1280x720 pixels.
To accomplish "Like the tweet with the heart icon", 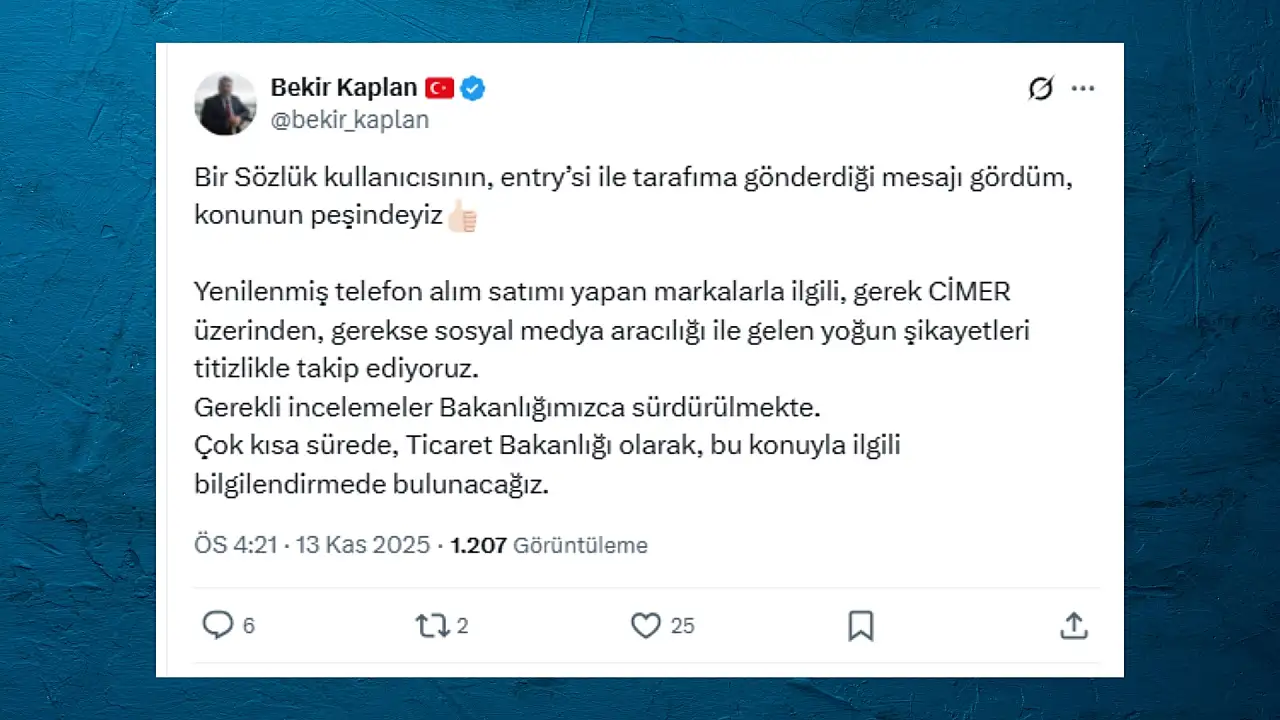I will [x=646, y=626].
